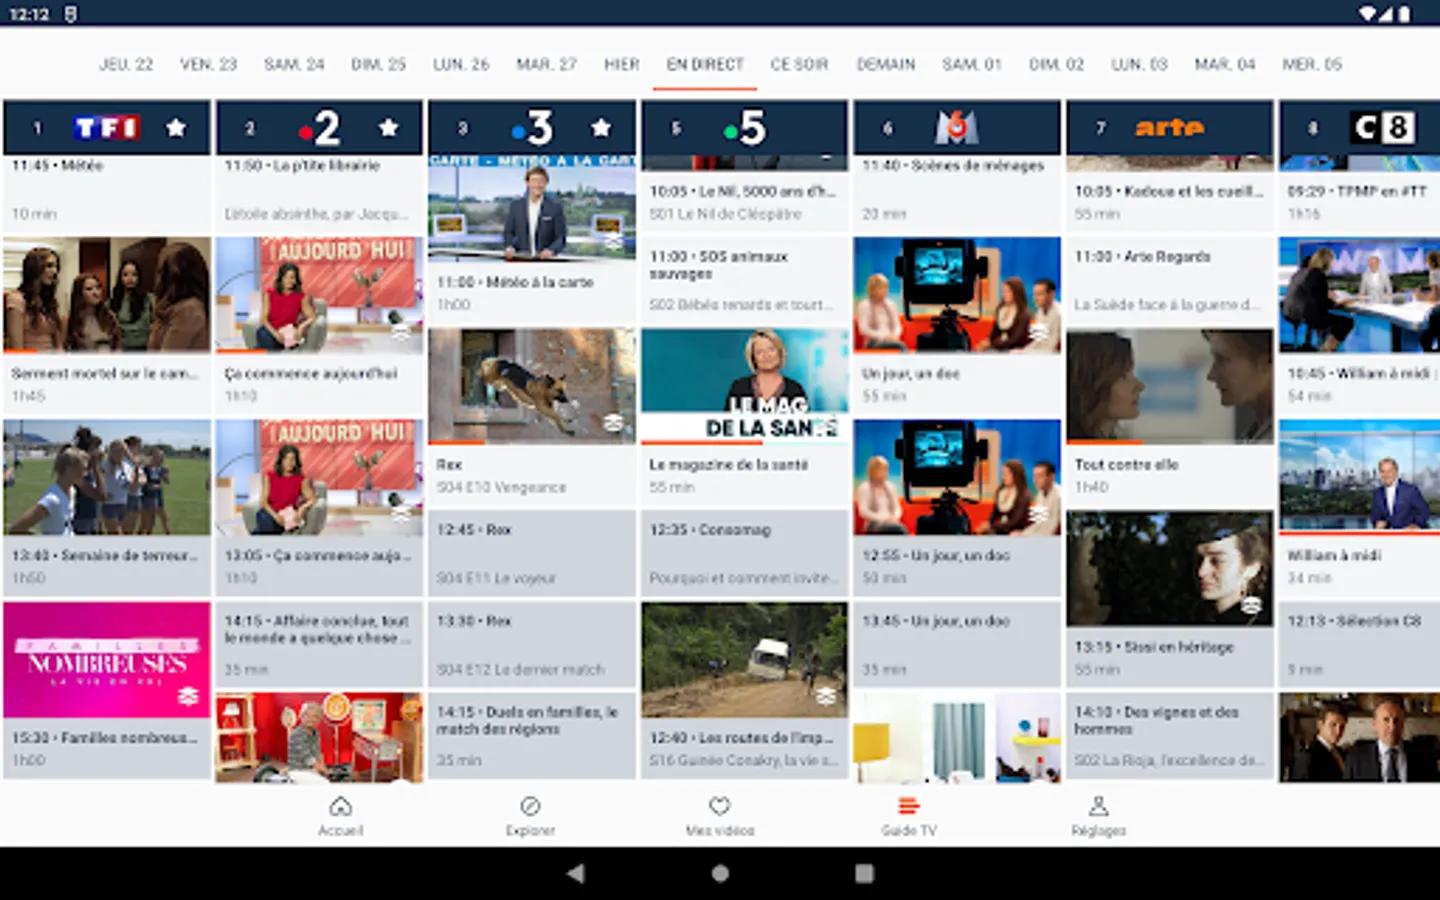Image resolution: width=1440 pixels, height=900 pixels.
Task: Open the Explorer compass icon
Action: click(530, 806)
